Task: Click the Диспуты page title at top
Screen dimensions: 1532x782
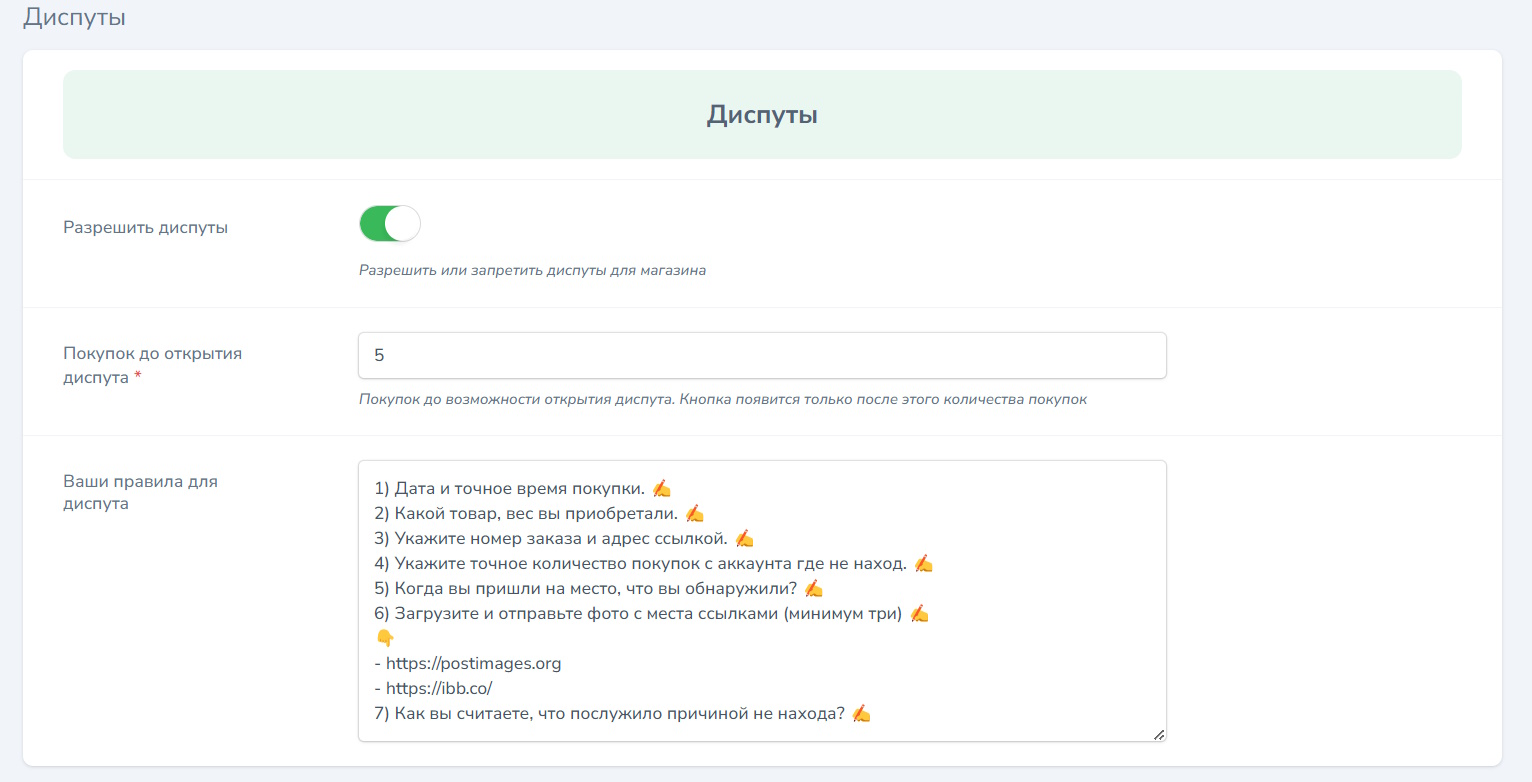Action: pyautogui.click(x=74, y=17)
